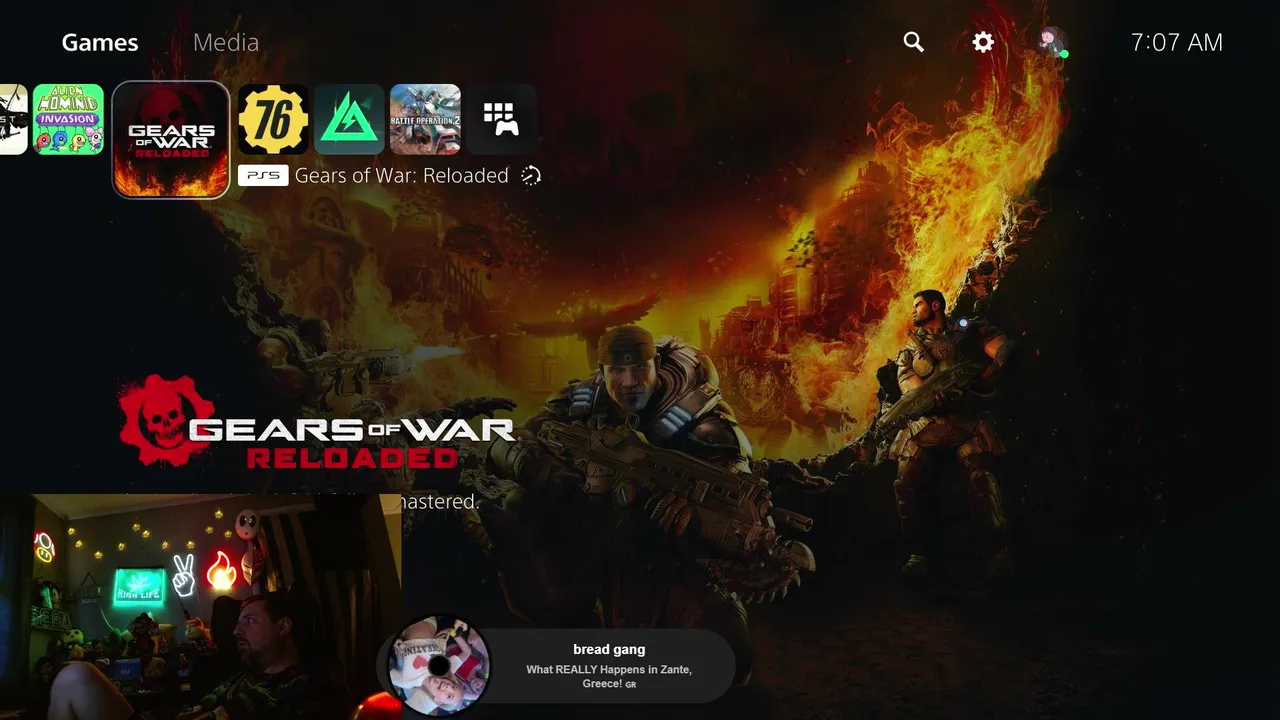Click the 7:07 AM clock
This screenshot has width=1280, height=720.
coord(1177,42)
